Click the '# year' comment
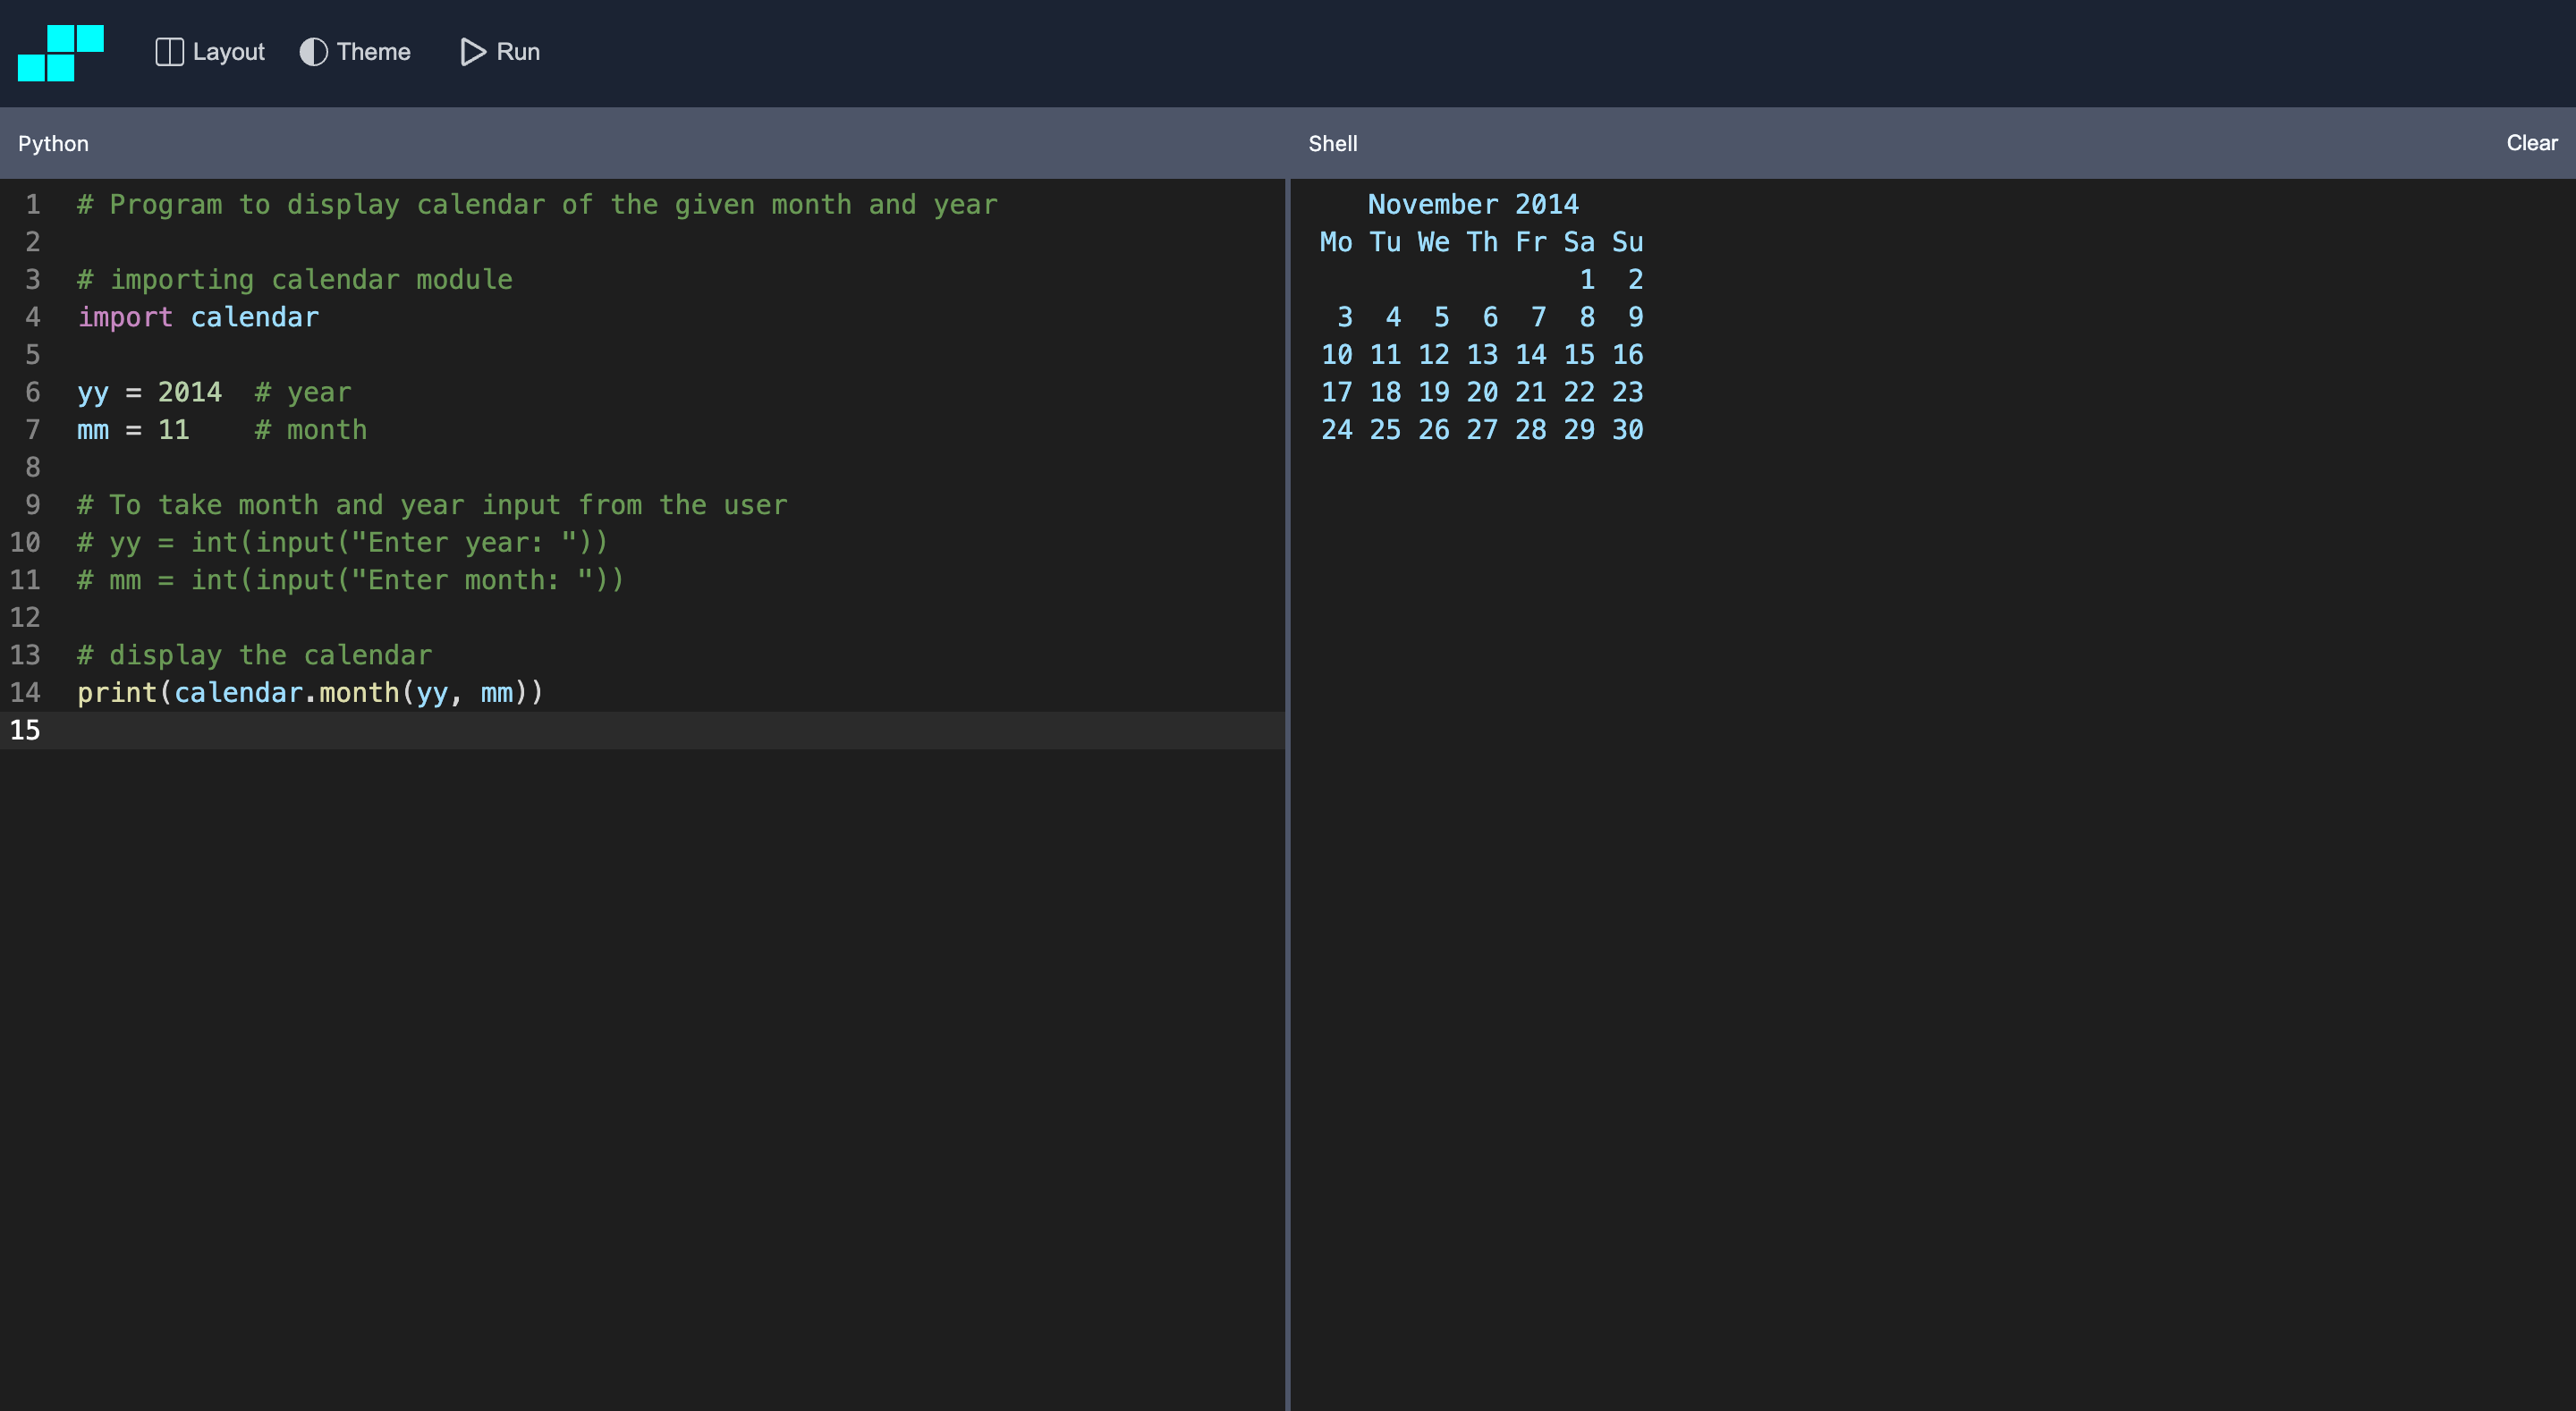Screen dimensions: 2576x1411 click(x=303, y=392)
